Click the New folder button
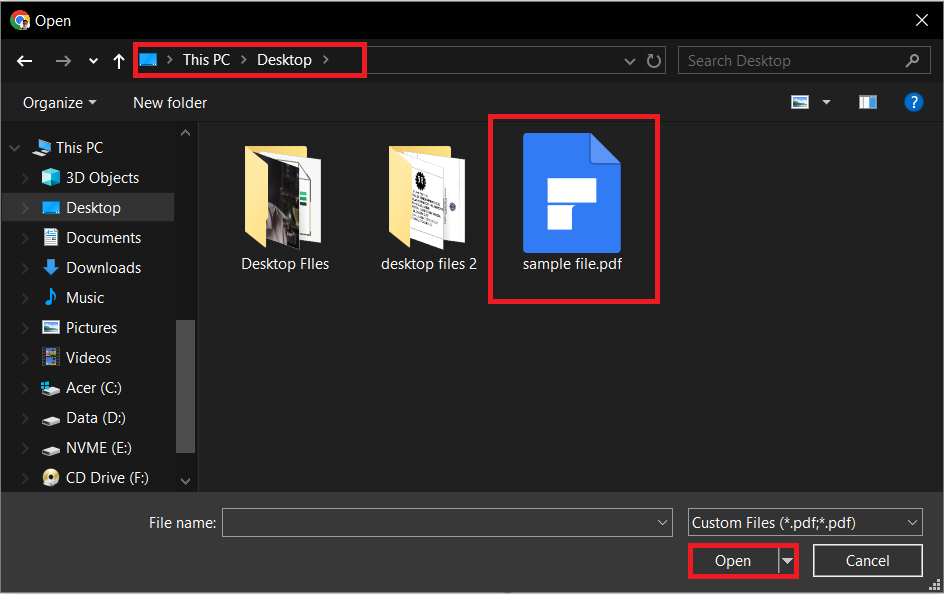Viewport: 944px width, 594px height. coord(168,102)
